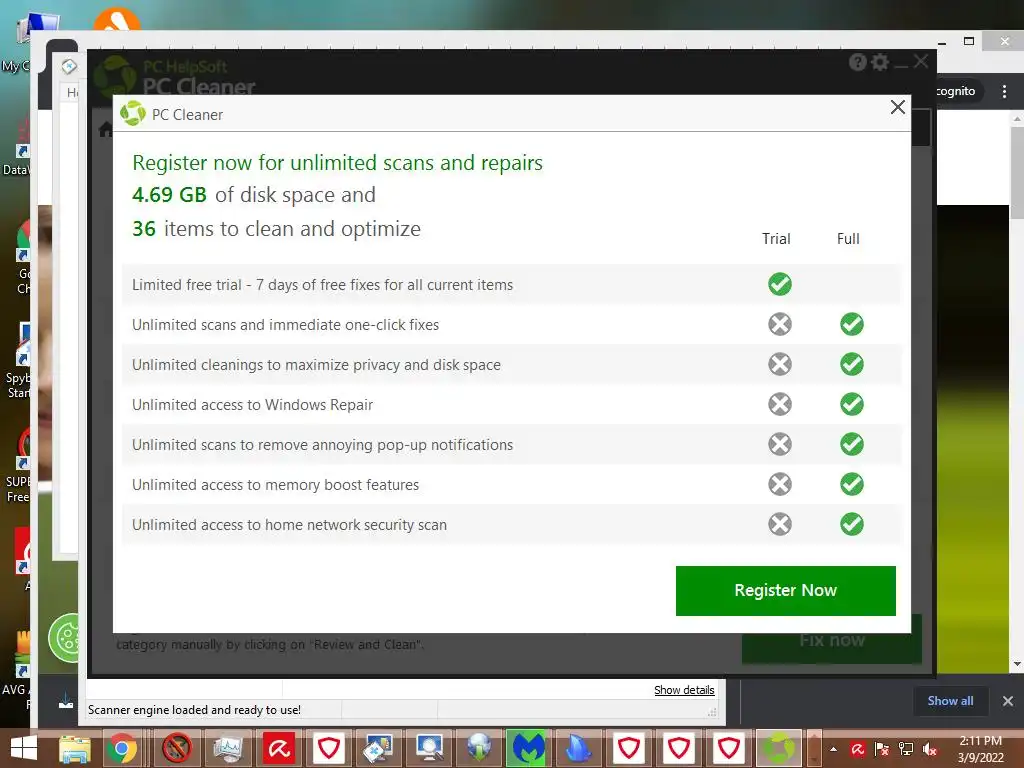Click the '4.69 GB' disk space value

169,195
